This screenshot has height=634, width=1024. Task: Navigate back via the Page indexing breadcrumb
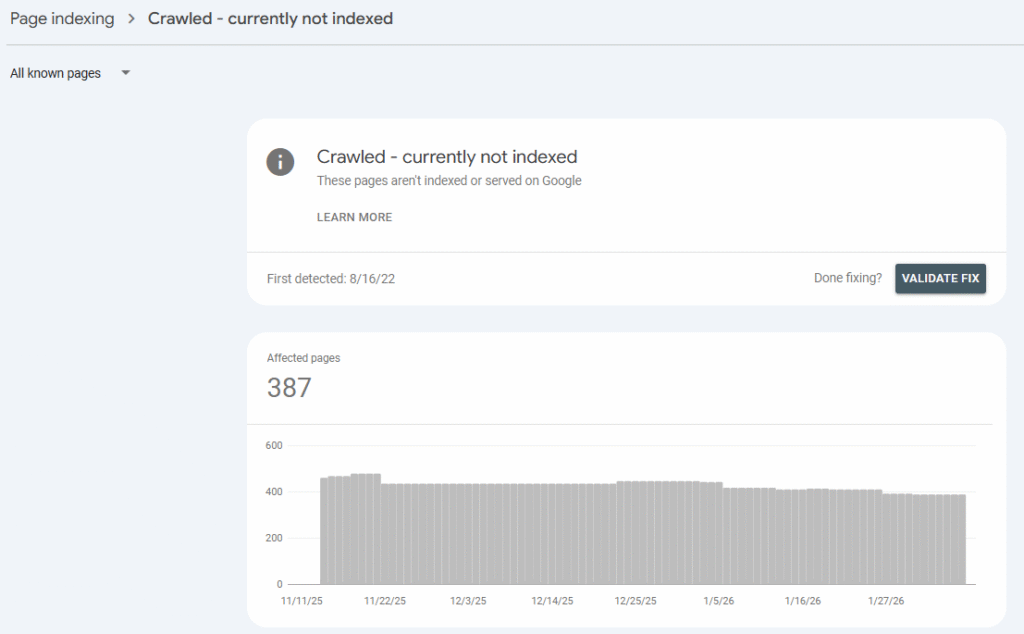(x=62, y=18)
